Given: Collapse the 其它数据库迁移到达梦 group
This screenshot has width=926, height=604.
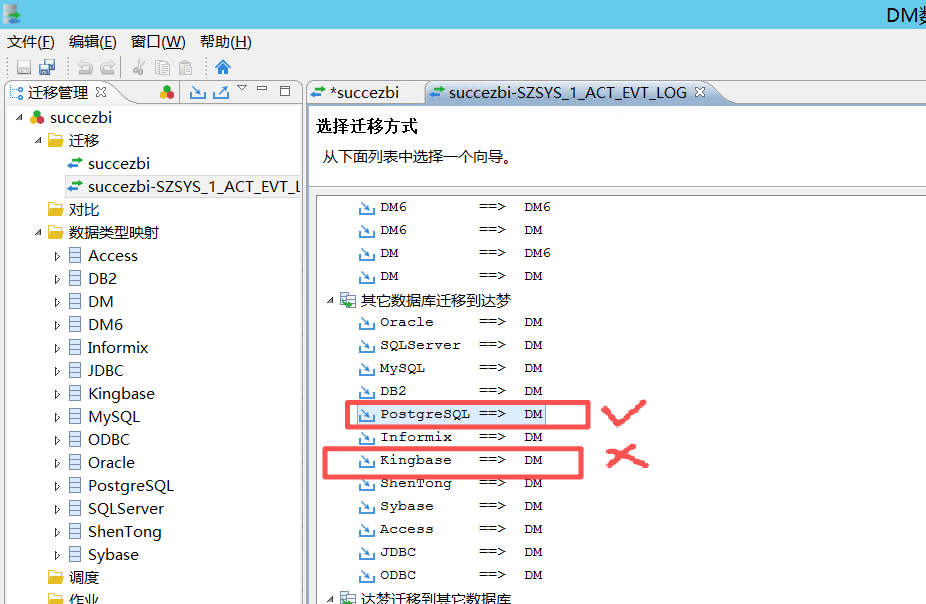Looking at the screenshot, I should (x=330, y=301).
